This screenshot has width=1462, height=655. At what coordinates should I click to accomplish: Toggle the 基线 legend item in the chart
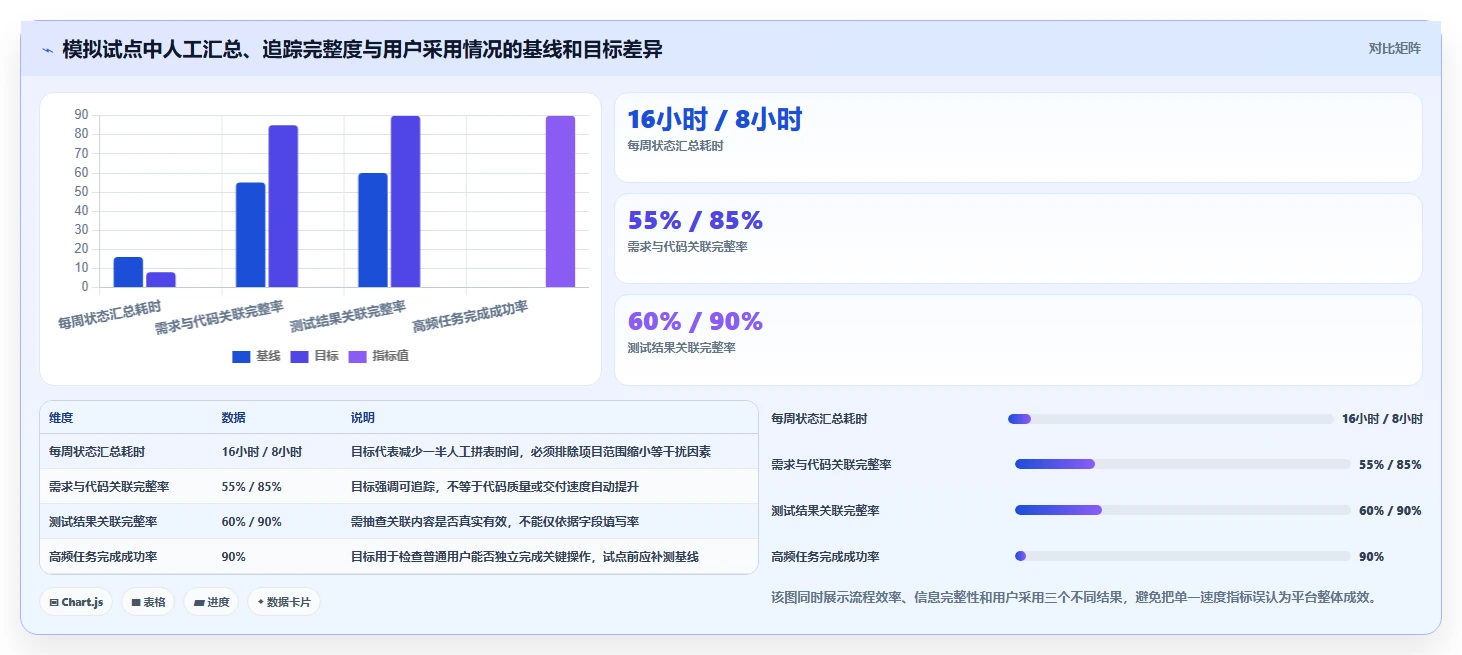[x=256, y=356]
